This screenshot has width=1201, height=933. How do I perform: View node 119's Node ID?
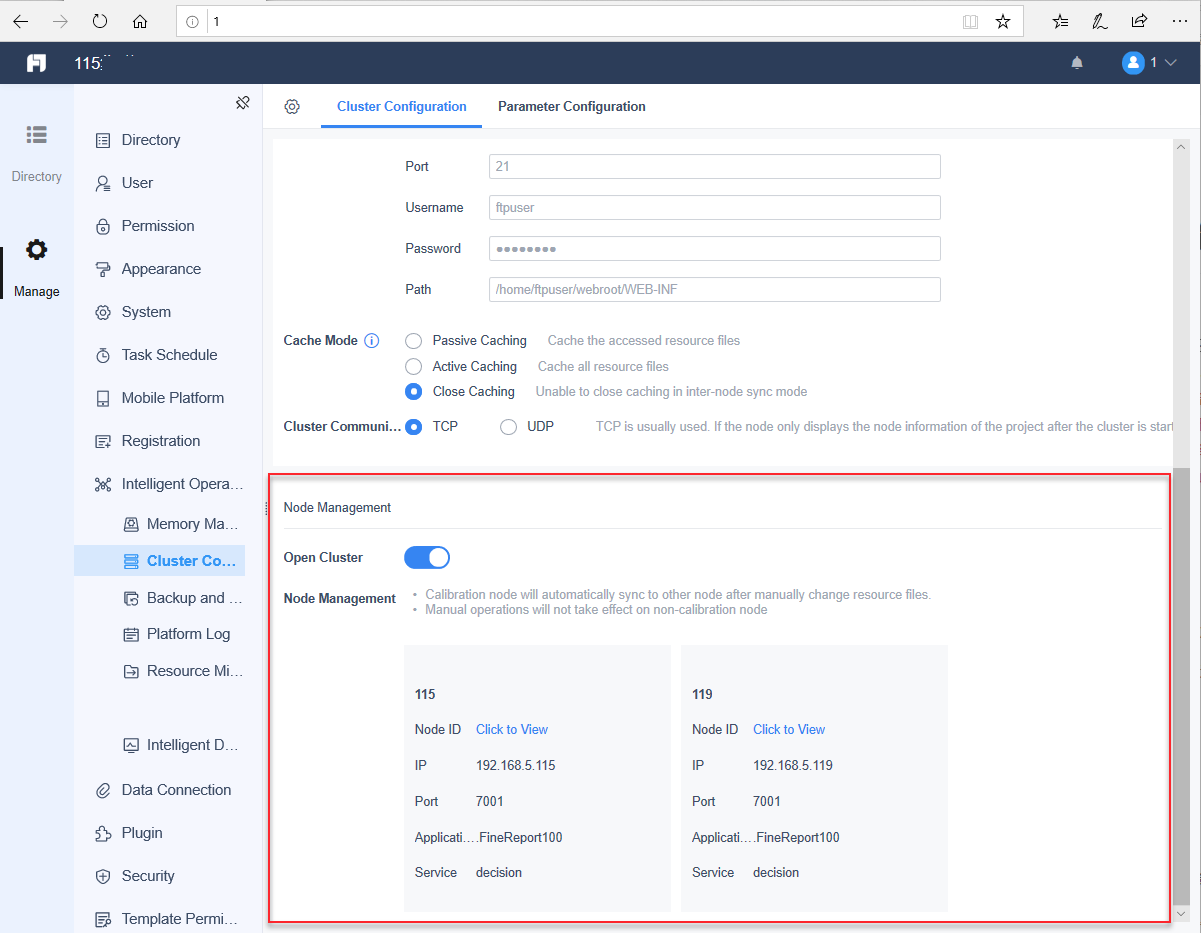pyautogui.click(x=788, y=729)
